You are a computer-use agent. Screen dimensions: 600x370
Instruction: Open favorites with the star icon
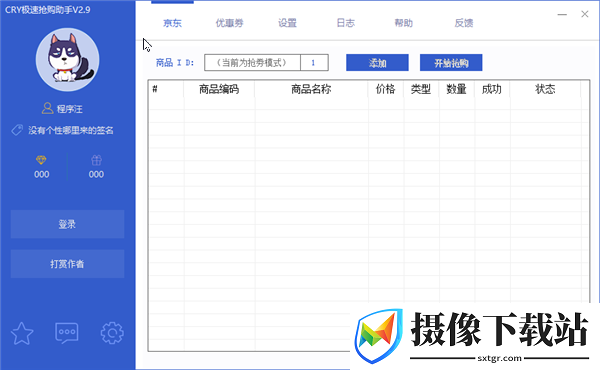(22, 334)
